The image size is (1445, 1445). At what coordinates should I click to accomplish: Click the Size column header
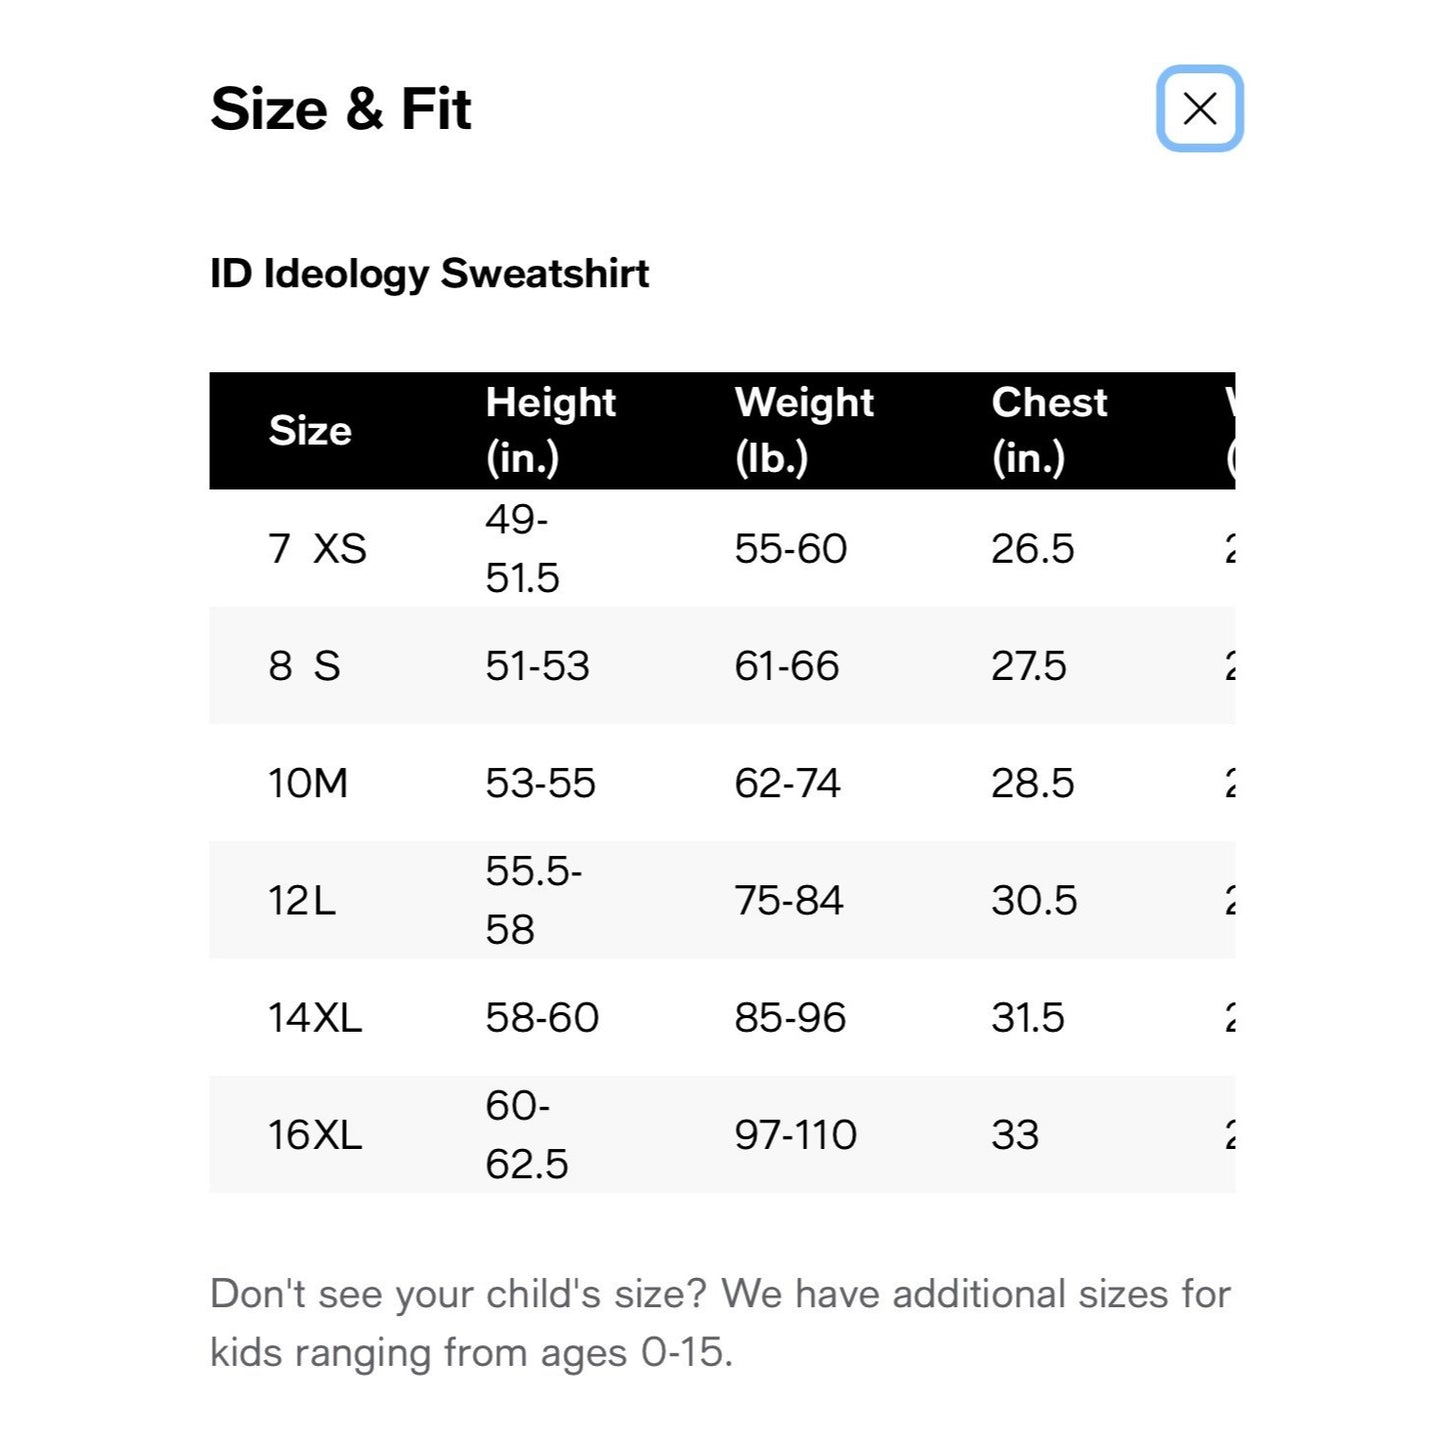point(310,431)
